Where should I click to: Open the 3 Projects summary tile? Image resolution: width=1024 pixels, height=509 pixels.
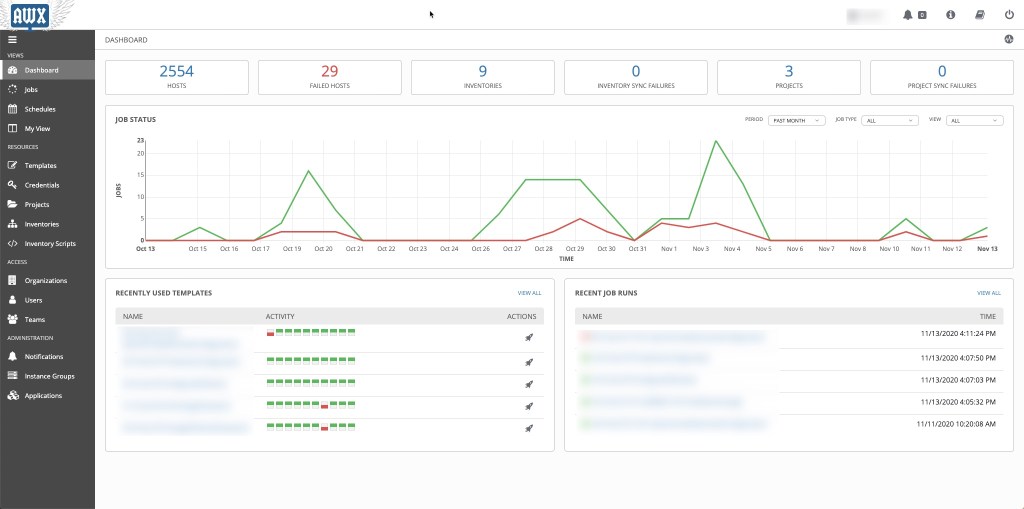(x=788, y=77)
